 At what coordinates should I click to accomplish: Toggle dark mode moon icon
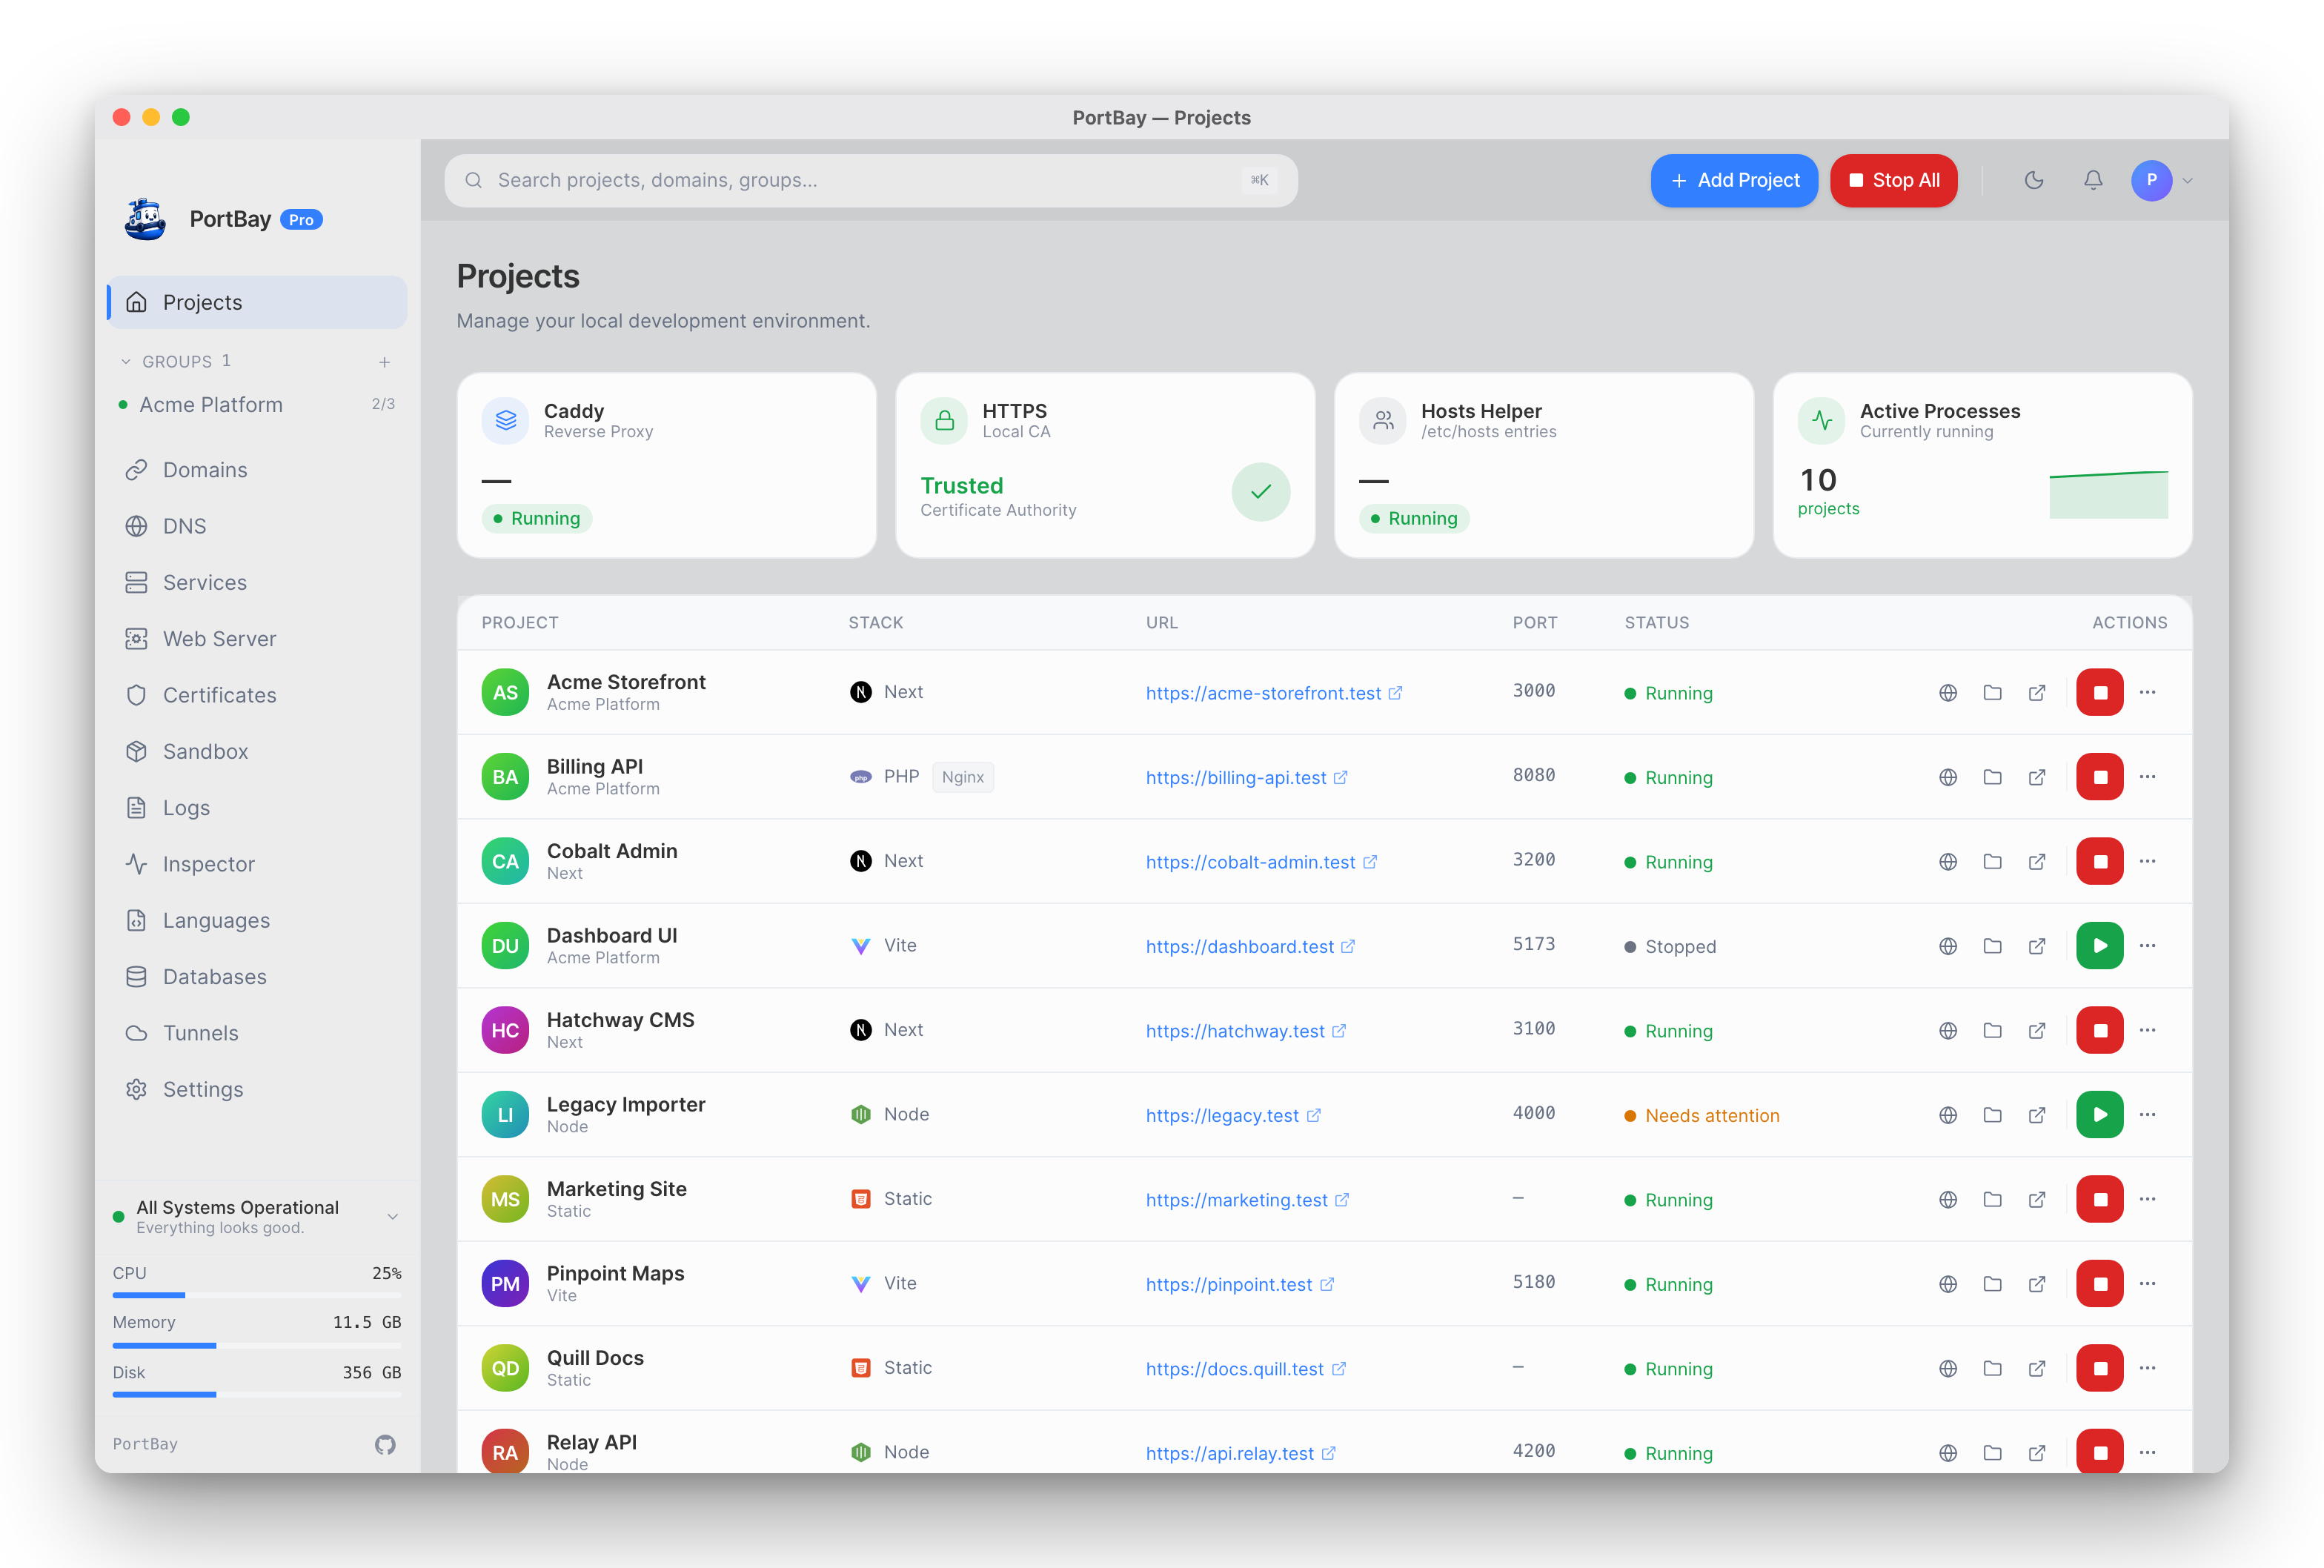click(2033, 180)
